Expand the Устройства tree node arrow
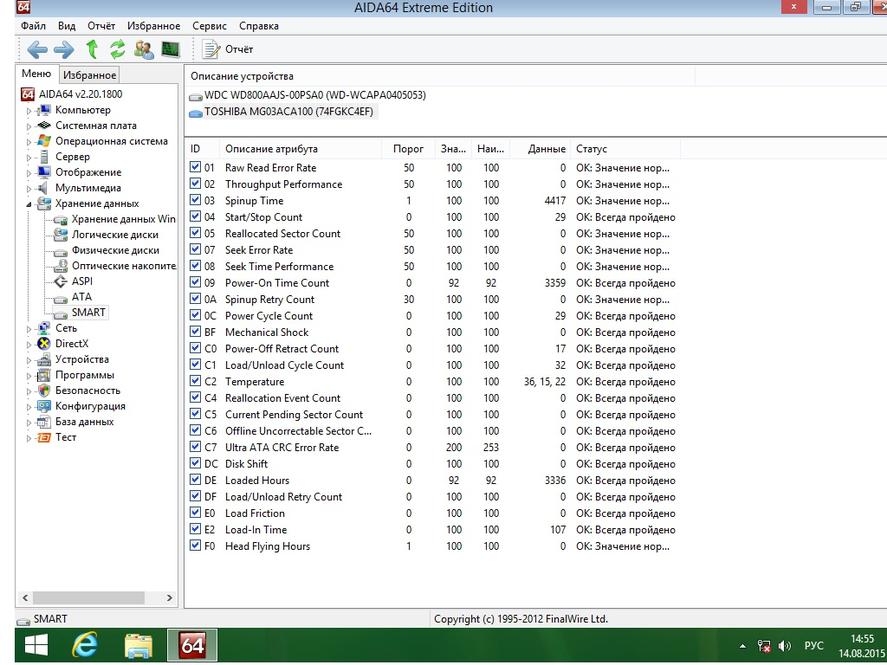Viewport: 887px width, 665px height. click(x=29, y=360)
